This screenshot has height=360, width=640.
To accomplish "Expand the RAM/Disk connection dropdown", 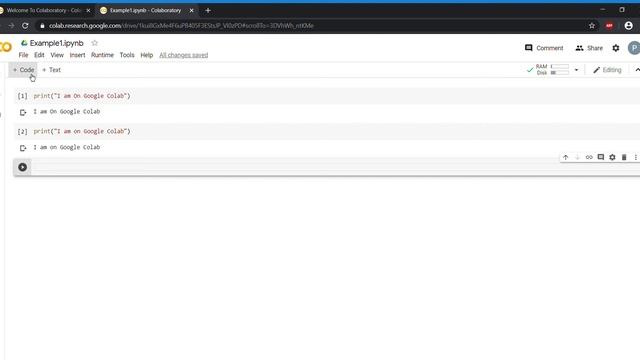I will pos(576,70).
